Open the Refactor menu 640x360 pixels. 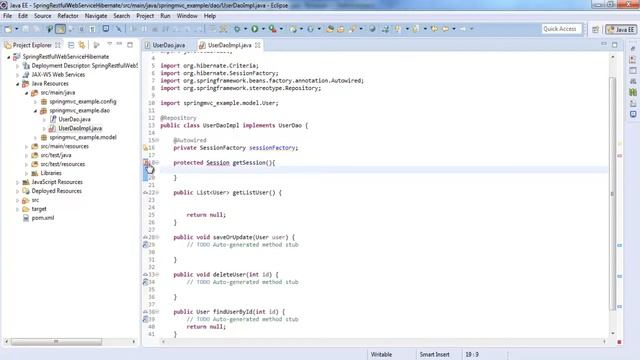coord(68,16)
